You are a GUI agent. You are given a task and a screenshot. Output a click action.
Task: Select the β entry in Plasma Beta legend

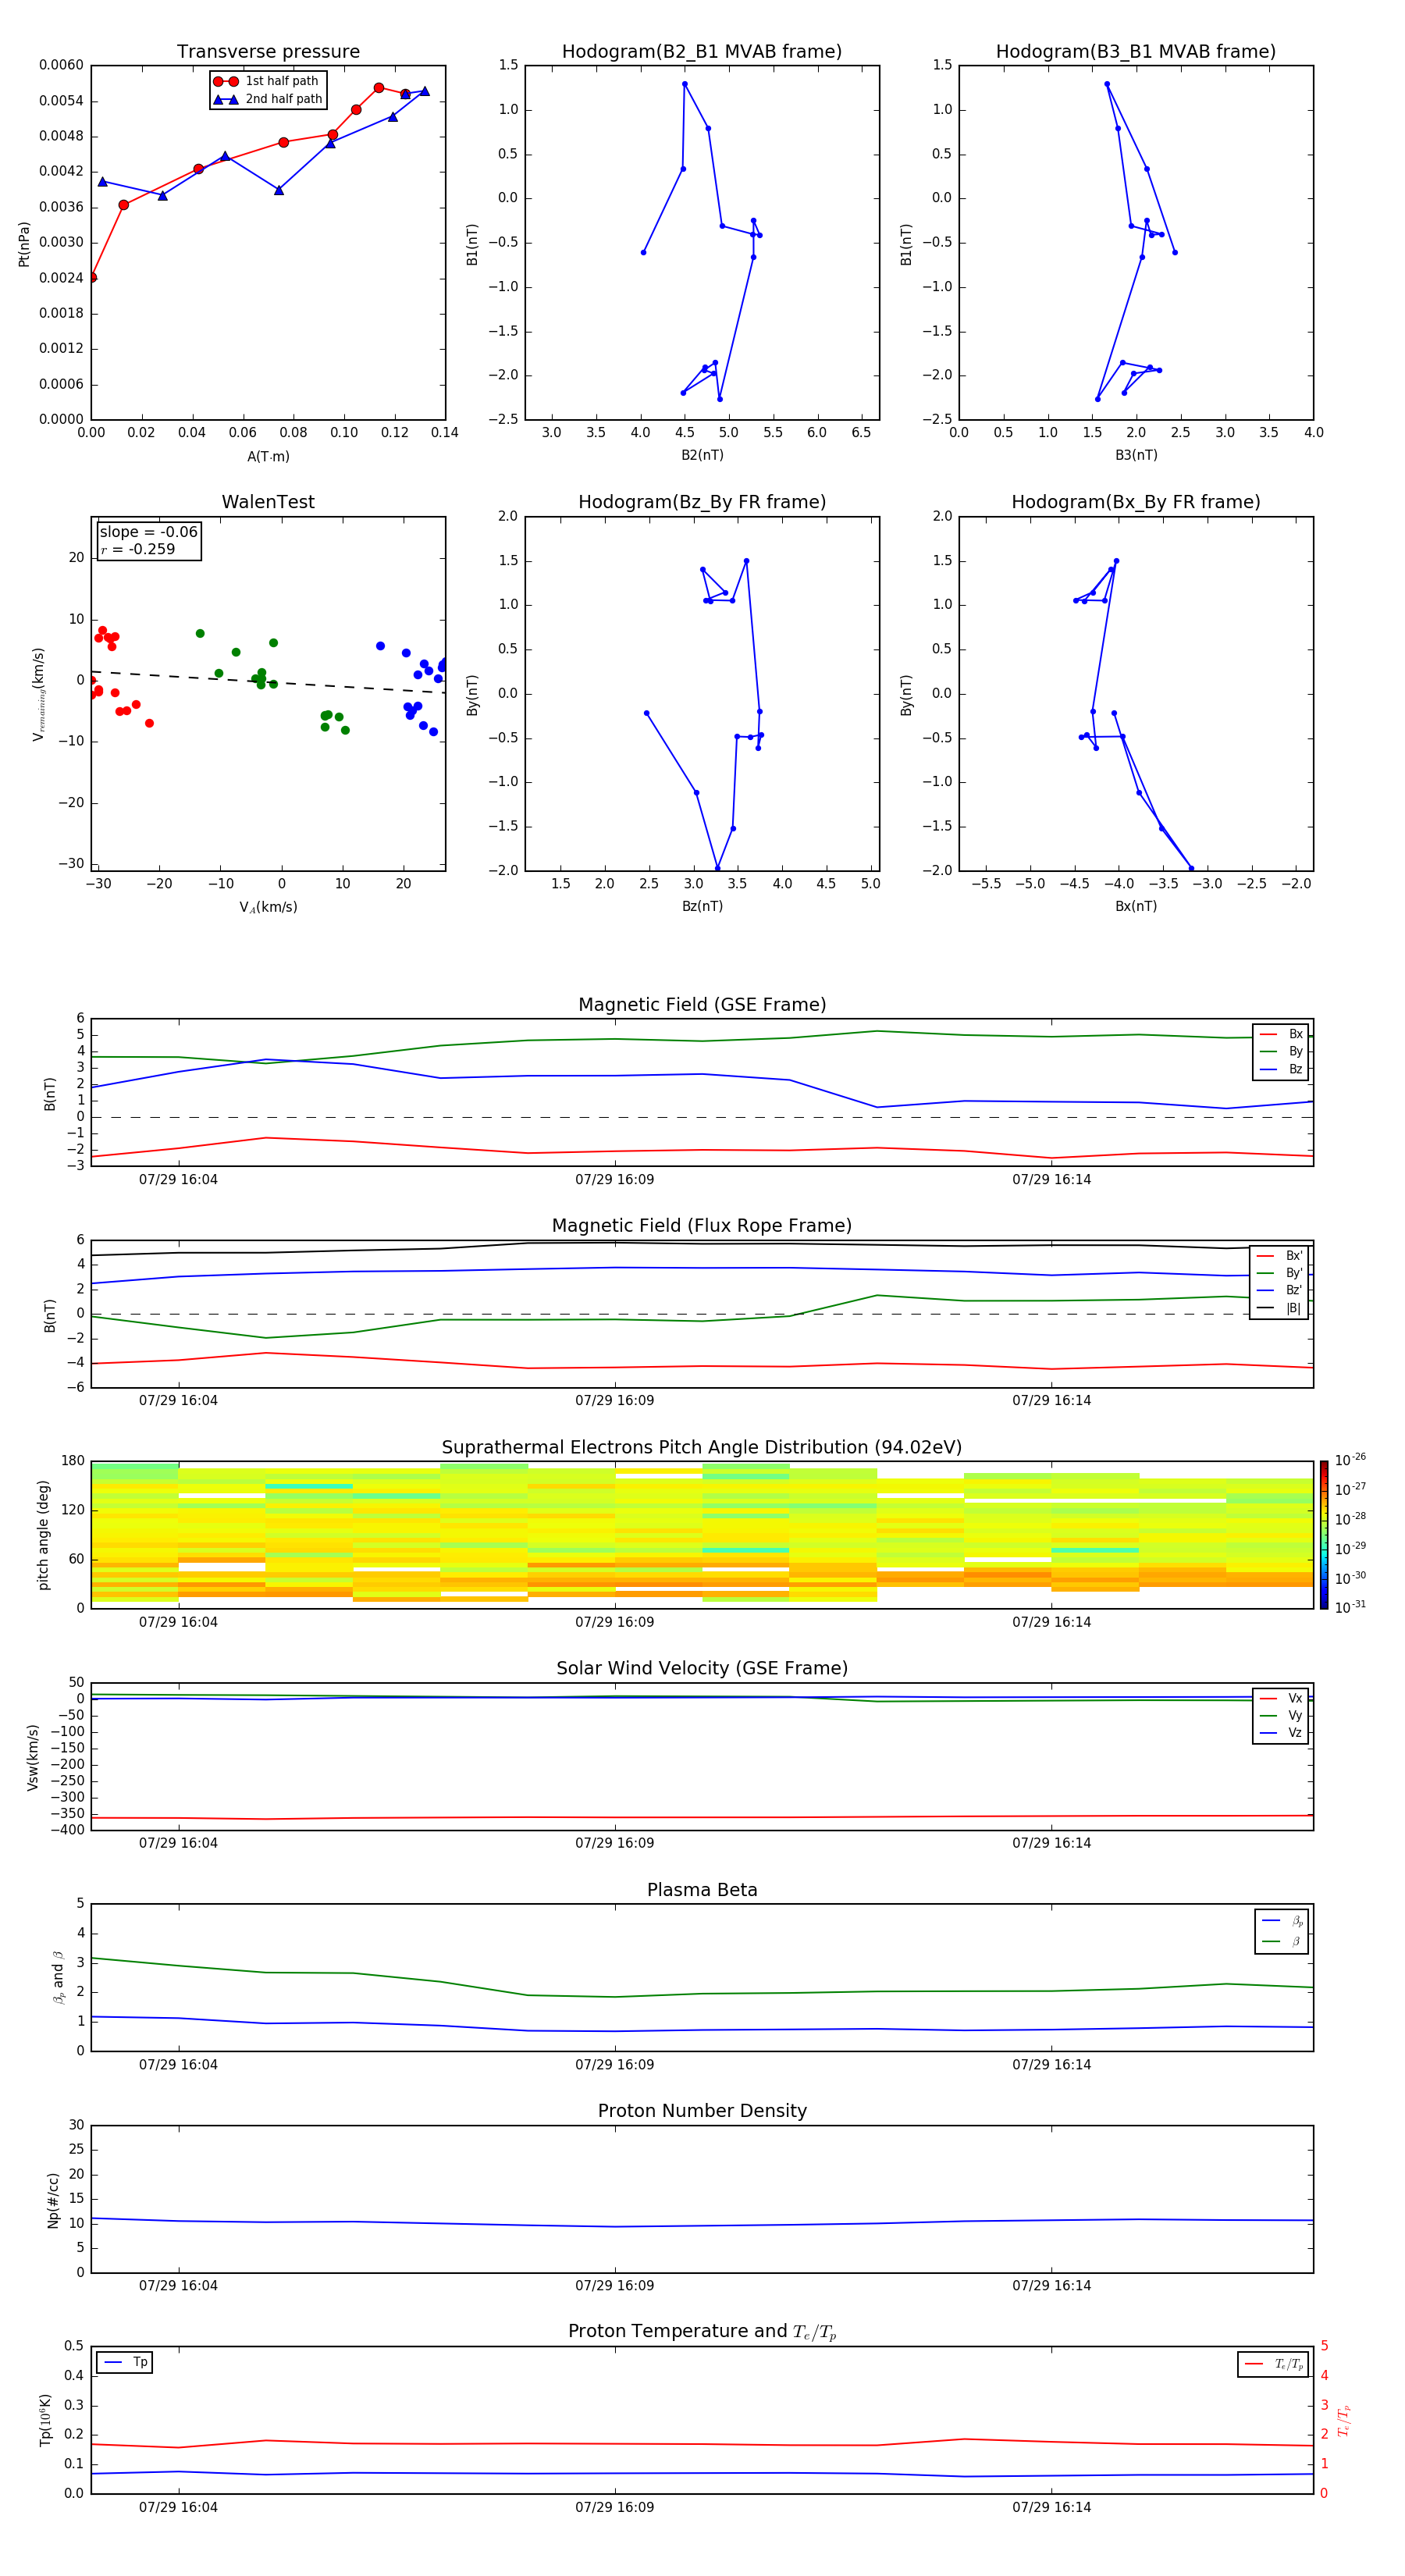(x=1282, y=1941)
